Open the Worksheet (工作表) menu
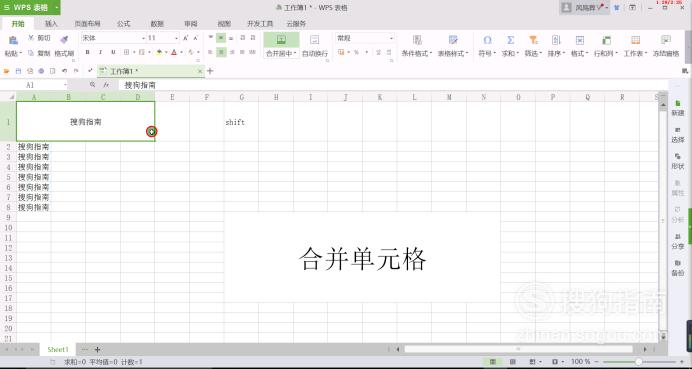Image resolution: width=692 pixels, height=369 pixels. point(636,46)
